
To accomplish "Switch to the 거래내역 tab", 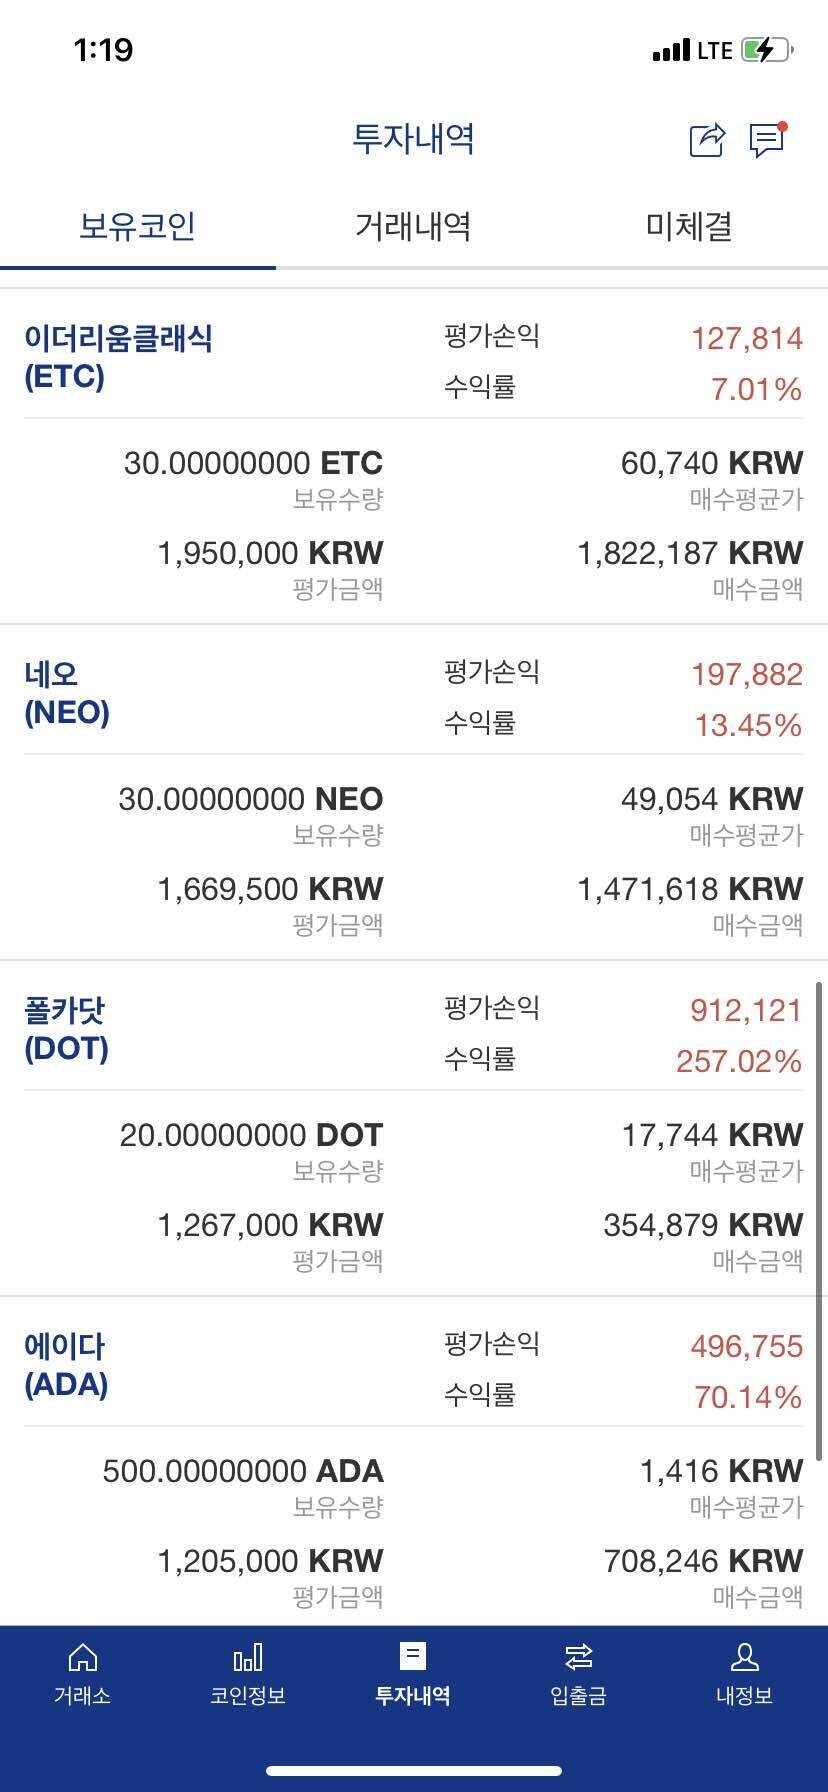I will [x=413, y=227].
